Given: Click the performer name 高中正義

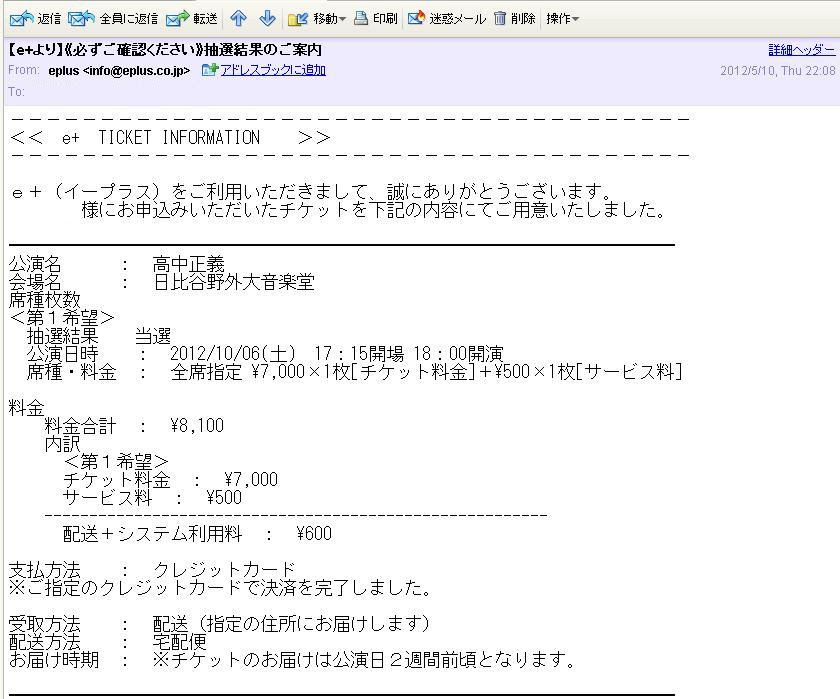Looking at the screenshot, I should pos(189,264).
